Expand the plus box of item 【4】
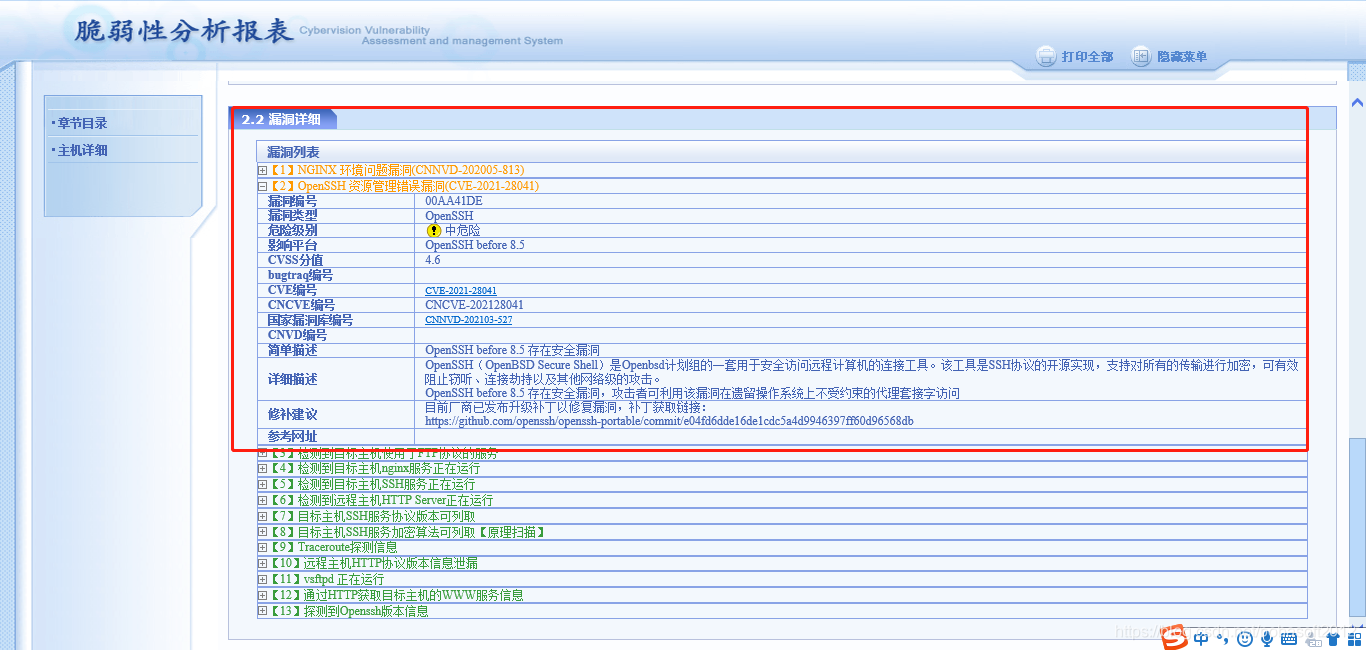Image resolution: width=1366 pixels, height=650 pixels. pos(263,468)
